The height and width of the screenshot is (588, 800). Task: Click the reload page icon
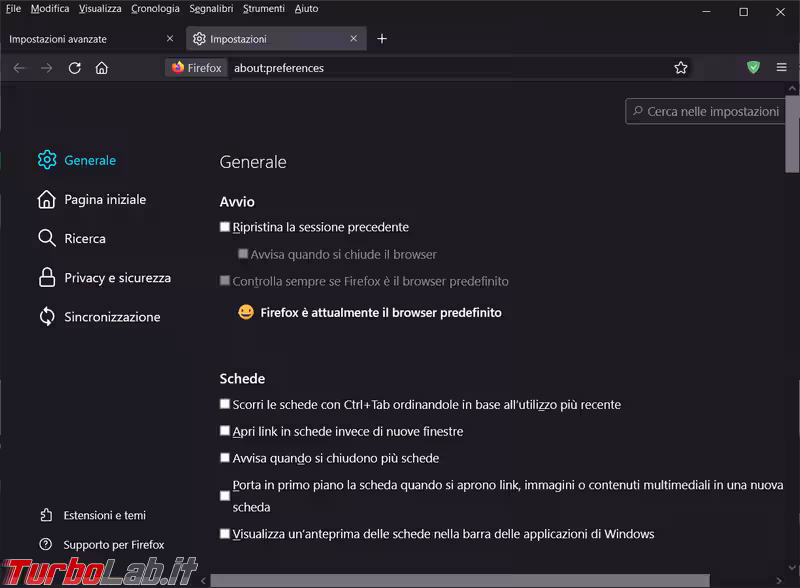[74, 68]
